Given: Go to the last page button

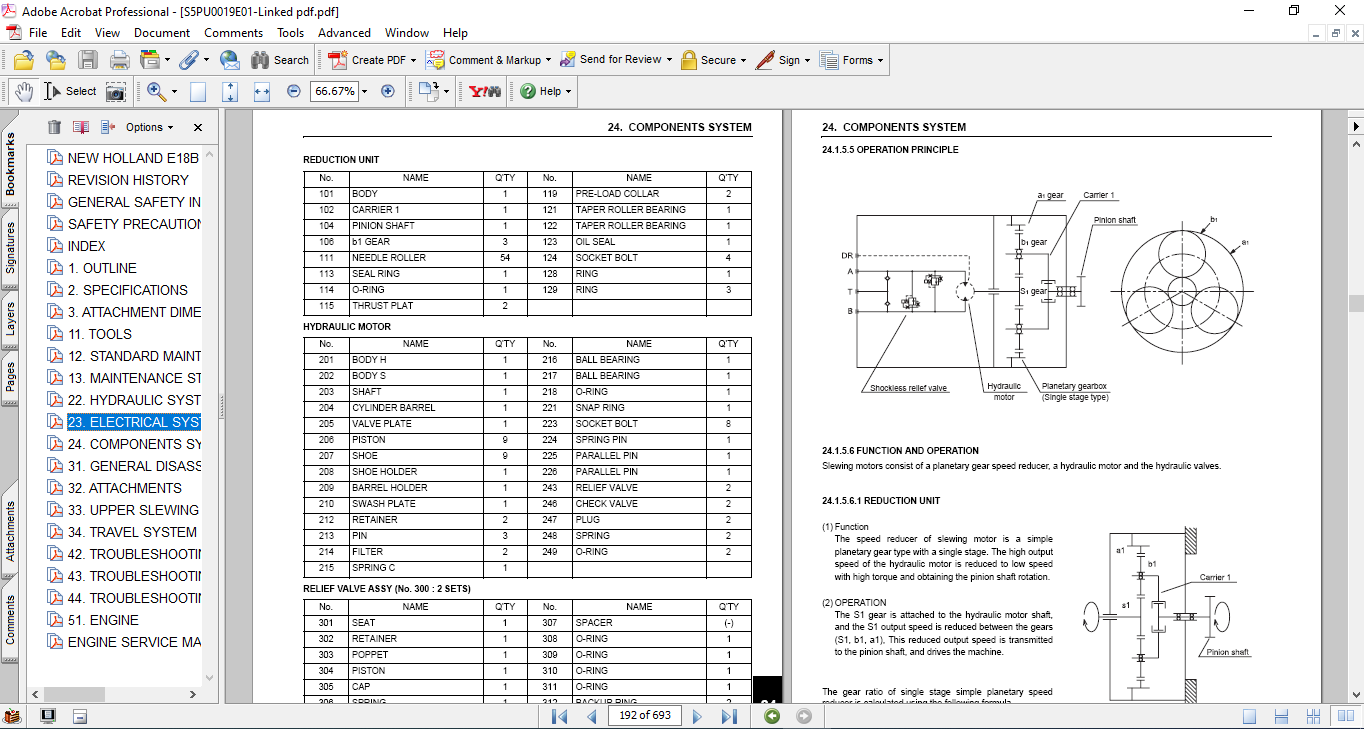Looking at the screenshot, I should coord(729,716).
